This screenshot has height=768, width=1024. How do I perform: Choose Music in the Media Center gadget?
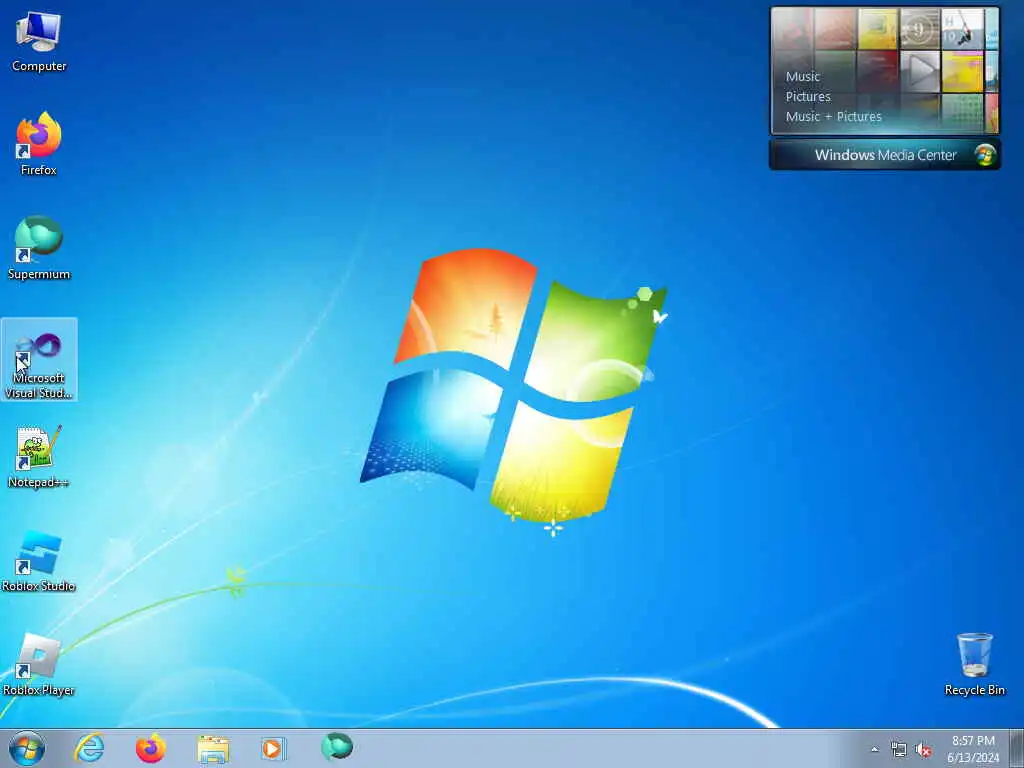tap(803, 76)
